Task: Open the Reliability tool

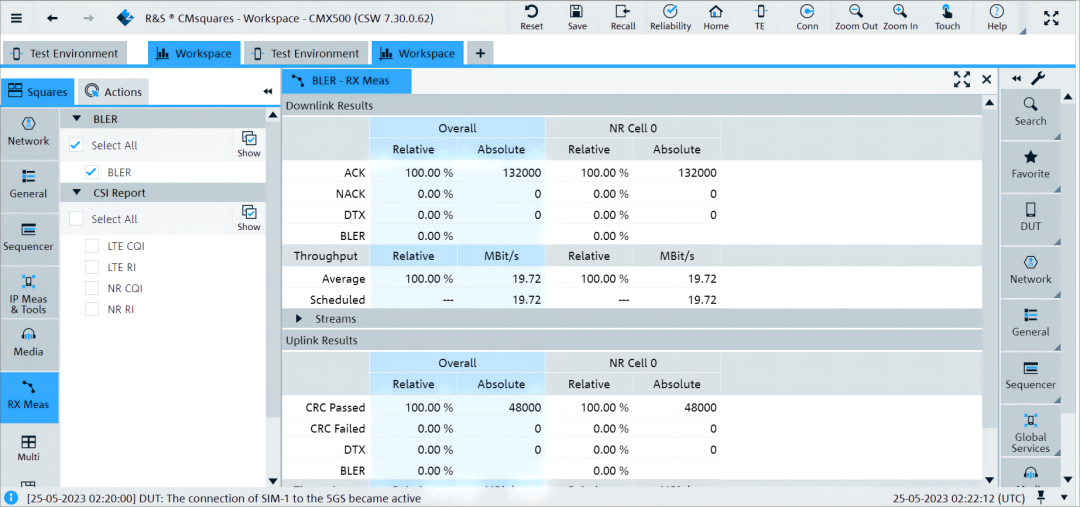Action: point(670,16)
